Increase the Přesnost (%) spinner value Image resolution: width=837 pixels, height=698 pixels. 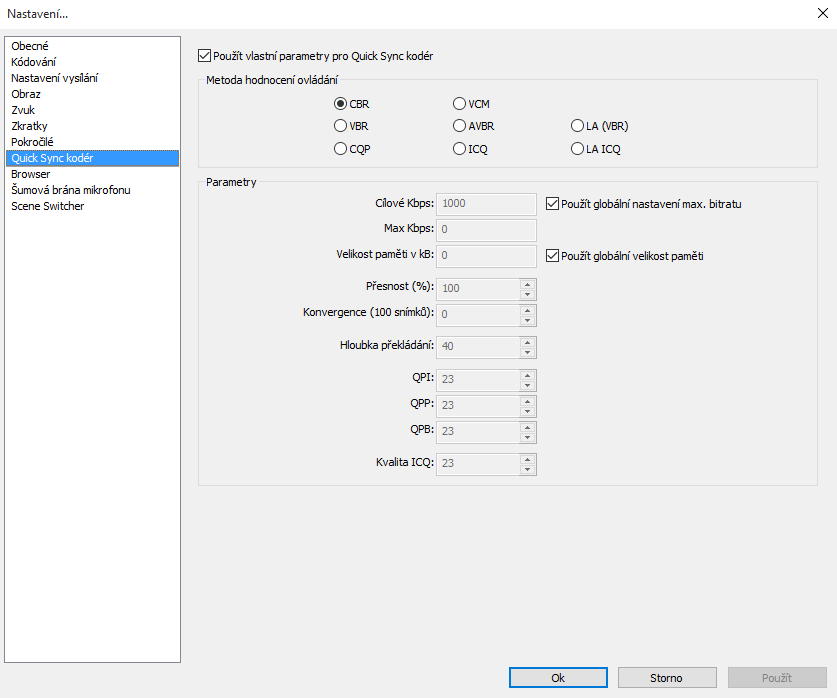527,283
